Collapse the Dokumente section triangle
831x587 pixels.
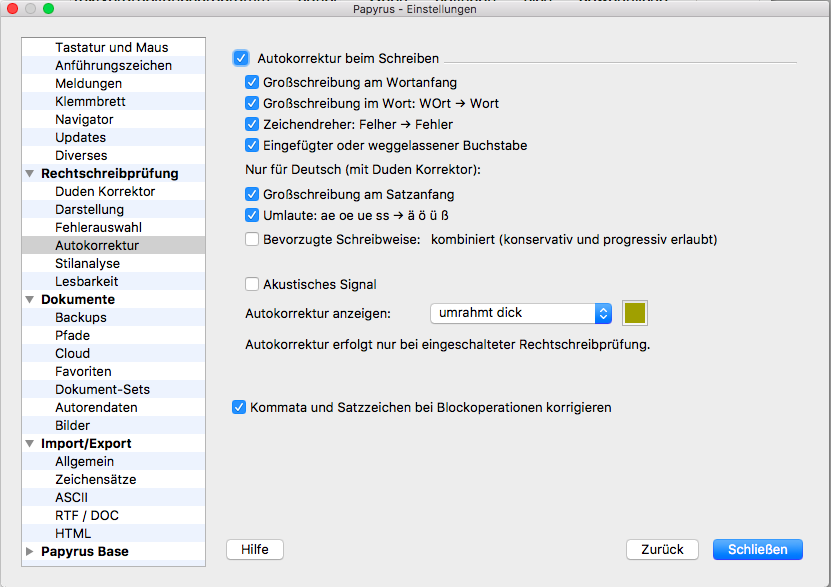click(x=30, y=300)
